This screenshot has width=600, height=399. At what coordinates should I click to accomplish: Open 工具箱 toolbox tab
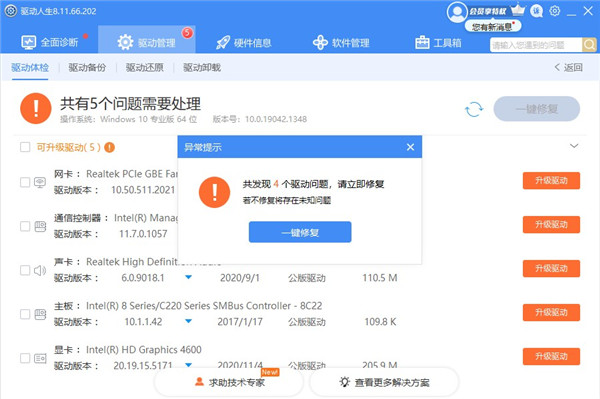point(438,42)
